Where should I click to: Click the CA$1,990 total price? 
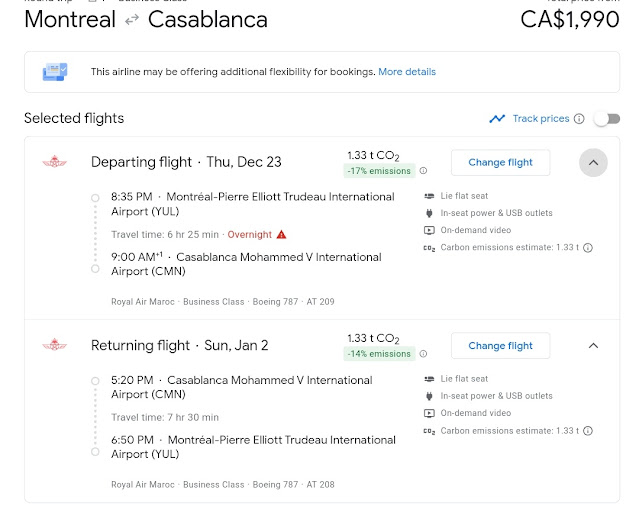[x=570, y=20]
